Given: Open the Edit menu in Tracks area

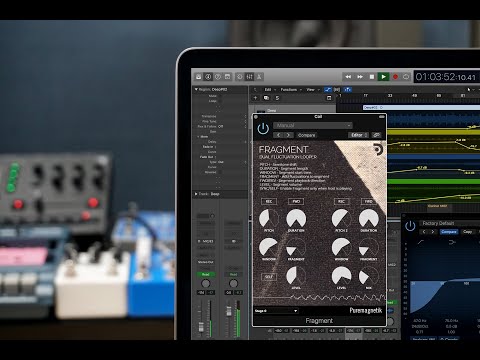Looking at the screenshot, I should 270,90.
